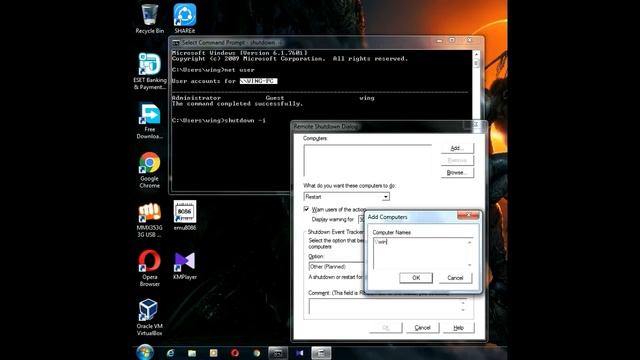Click Cancel in Add Computers dialog

pos(455,278)
